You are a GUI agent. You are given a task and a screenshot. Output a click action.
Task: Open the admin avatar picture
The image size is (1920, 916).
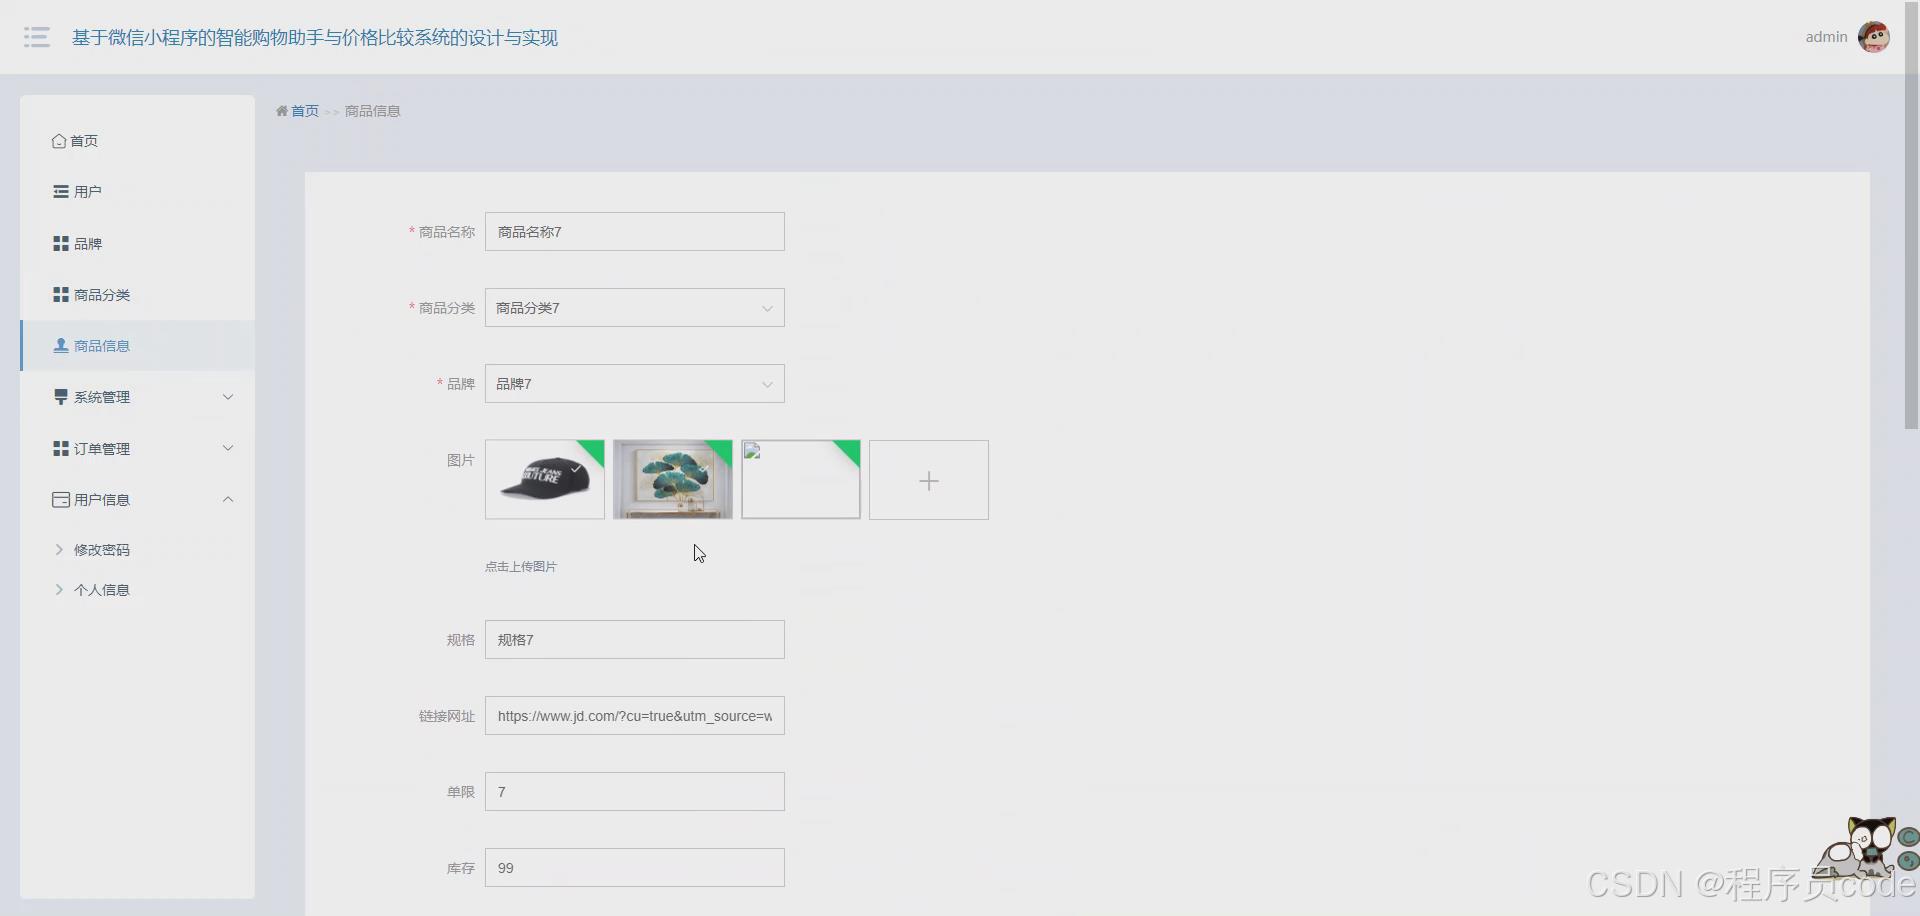pyautogui.click(x=1873, y=37)
